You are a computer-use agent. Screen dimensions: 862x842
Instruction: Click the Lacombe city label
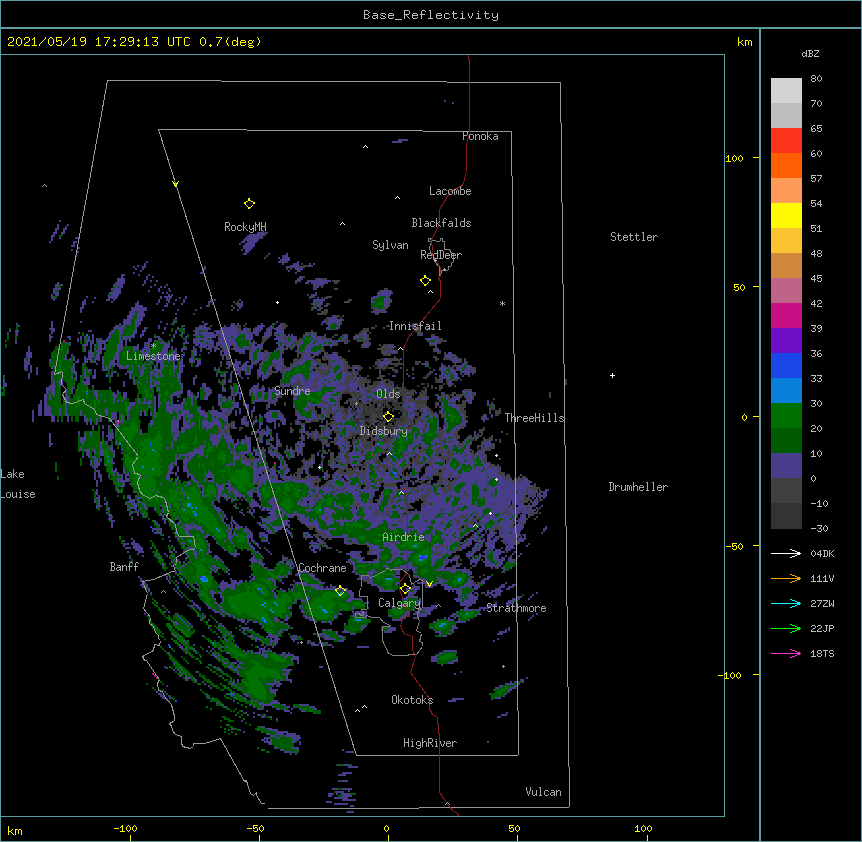(450, 191)
